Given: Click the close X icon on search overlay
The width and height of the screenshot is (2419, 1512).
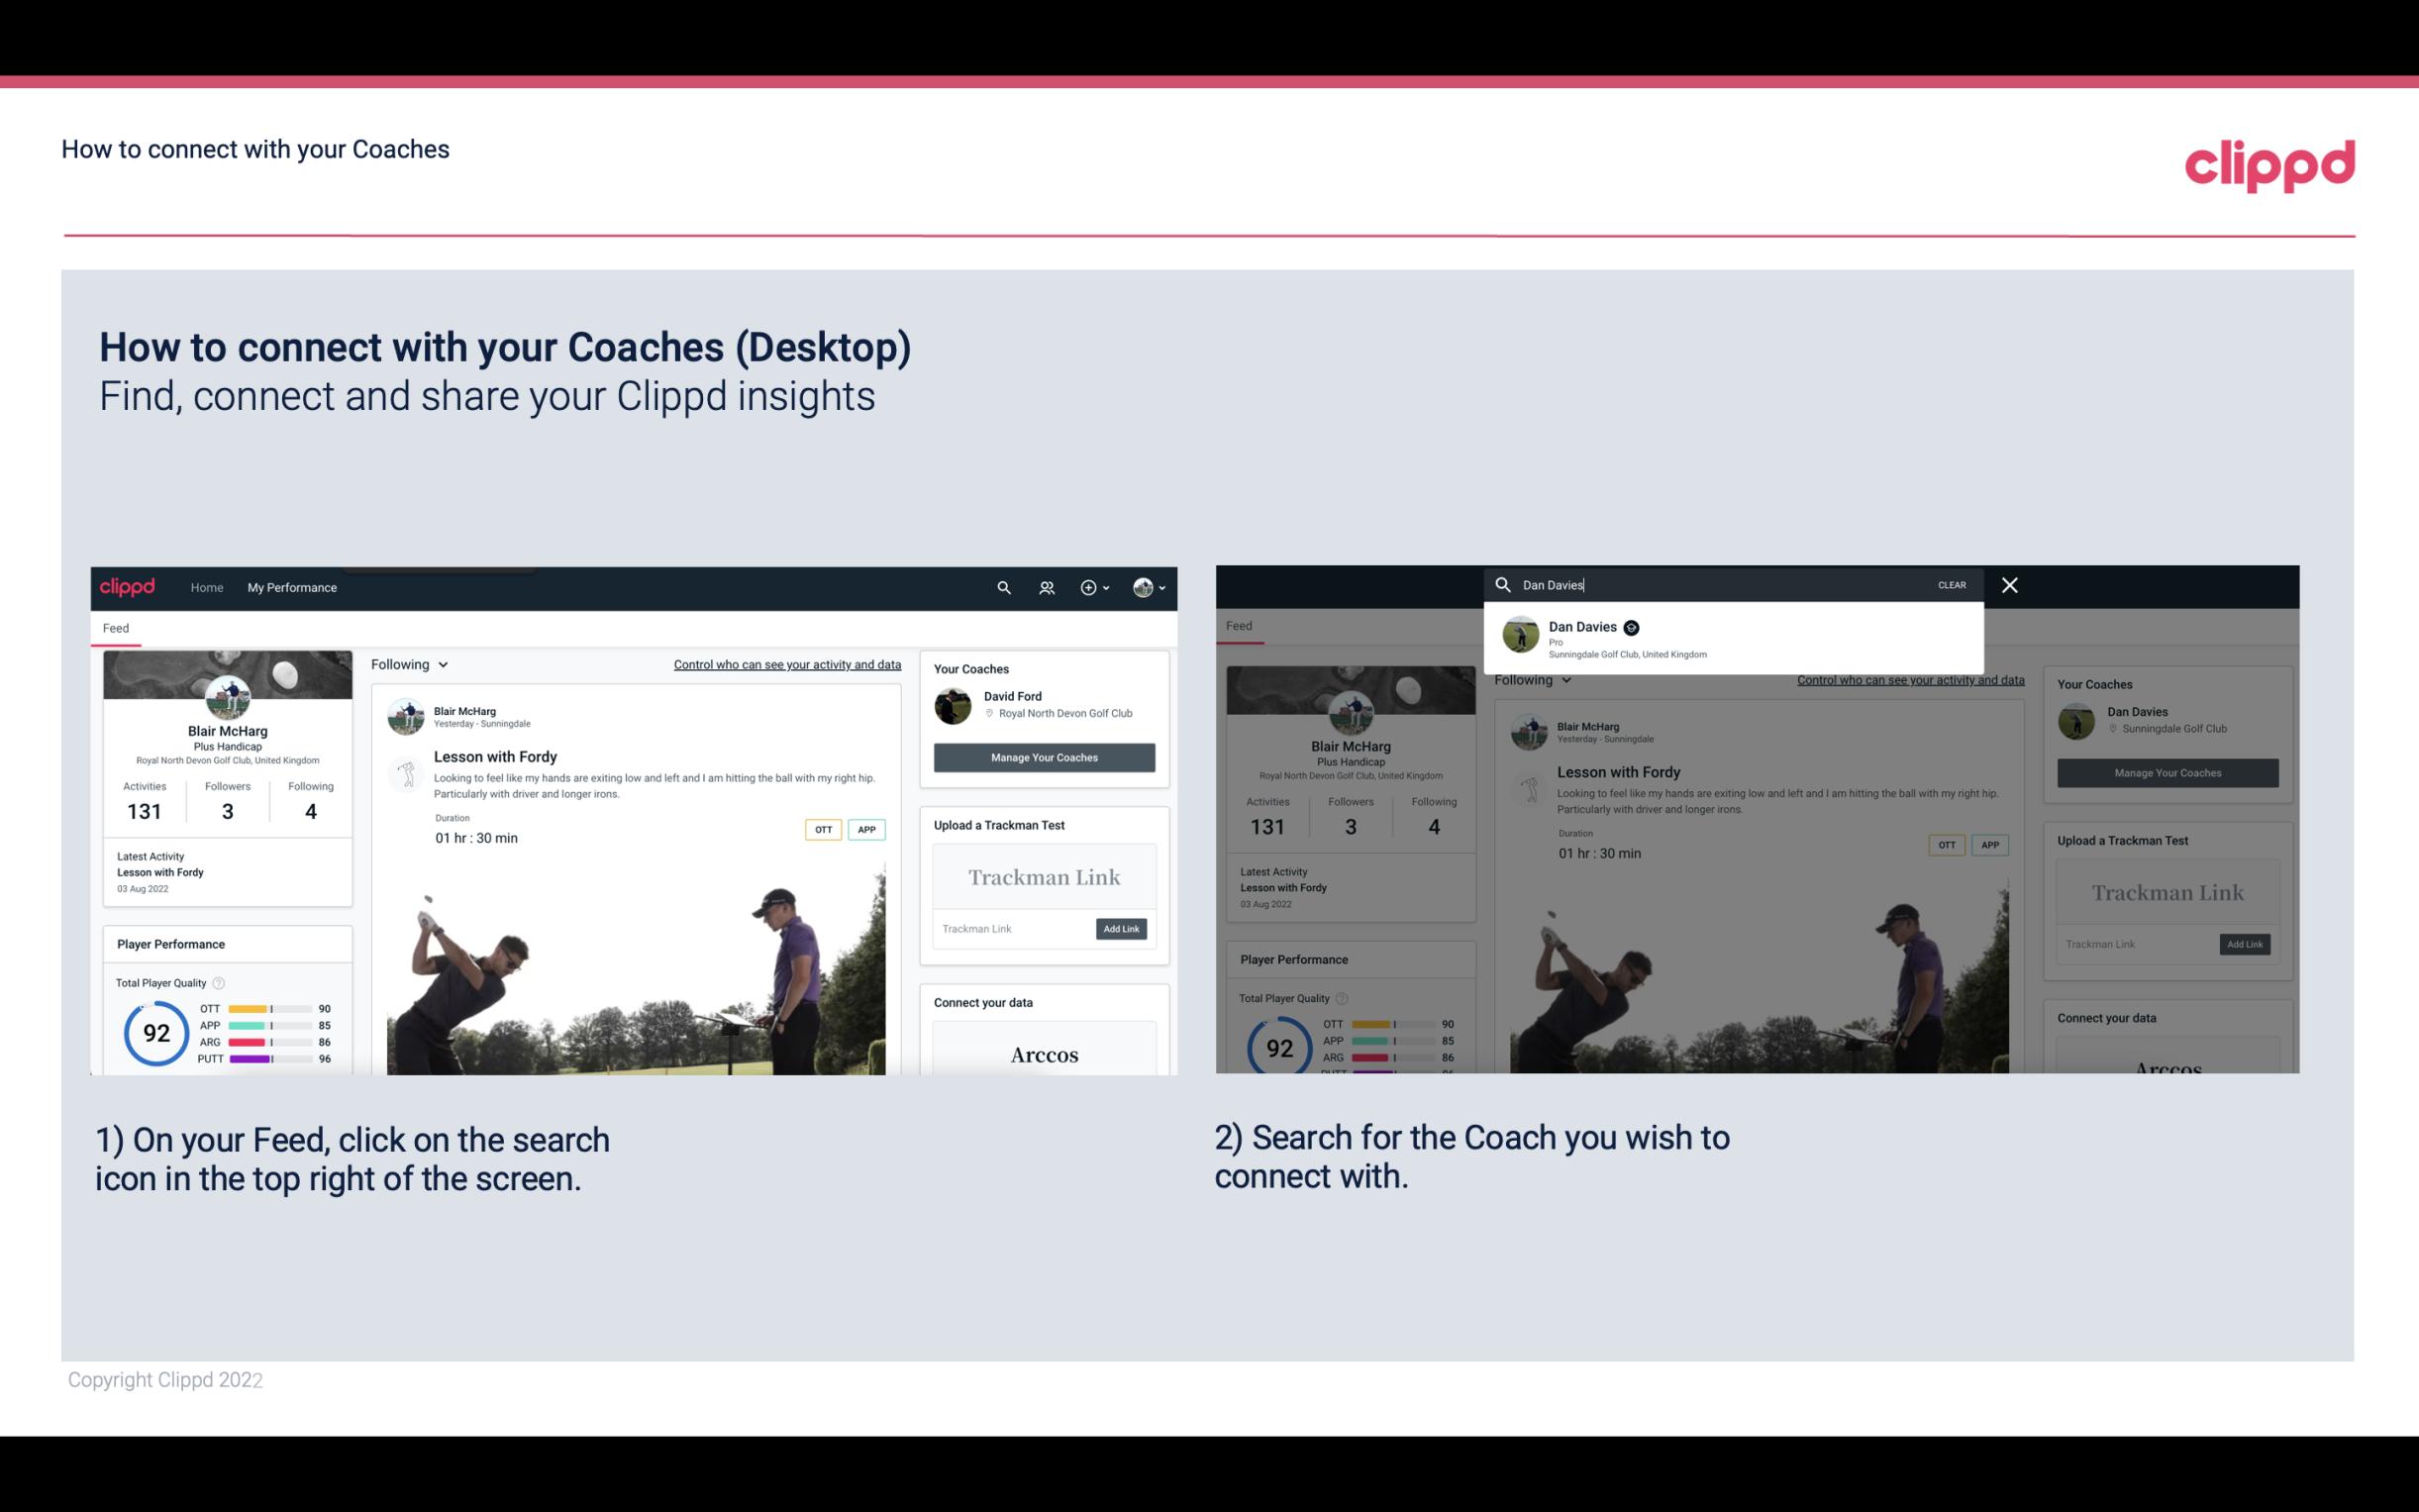Looking at the screenshot, I should click(x=2010, y=583).
